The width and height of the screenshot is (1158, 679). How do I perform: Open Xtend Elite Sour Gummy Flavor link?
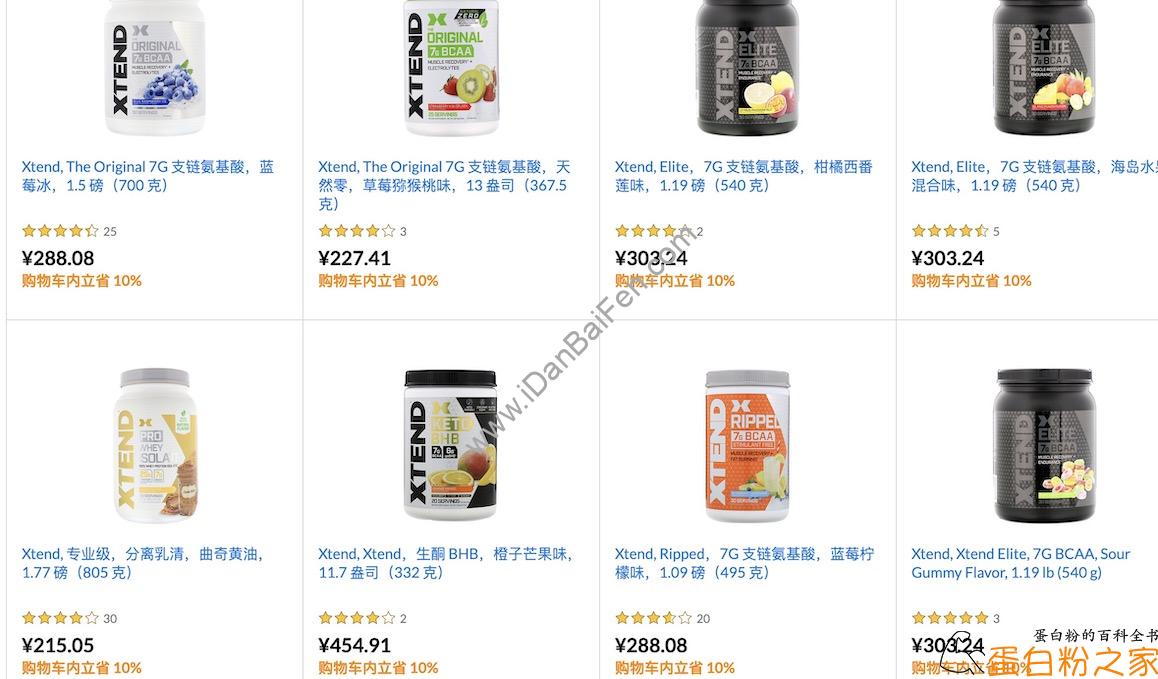pyautogui.click(x=1021, y=563)
